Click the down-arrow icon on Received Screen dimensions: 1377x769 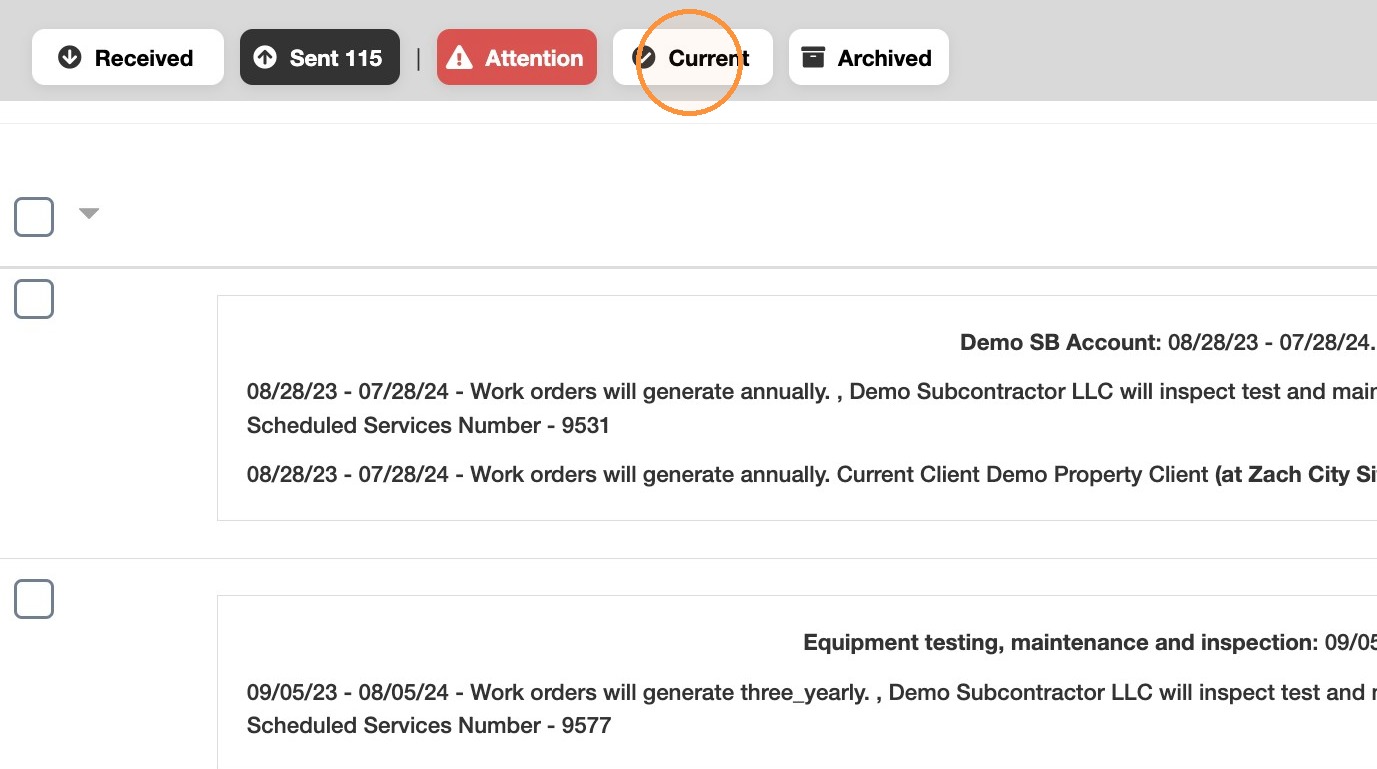pyautogui.click(x=69, y=57)
